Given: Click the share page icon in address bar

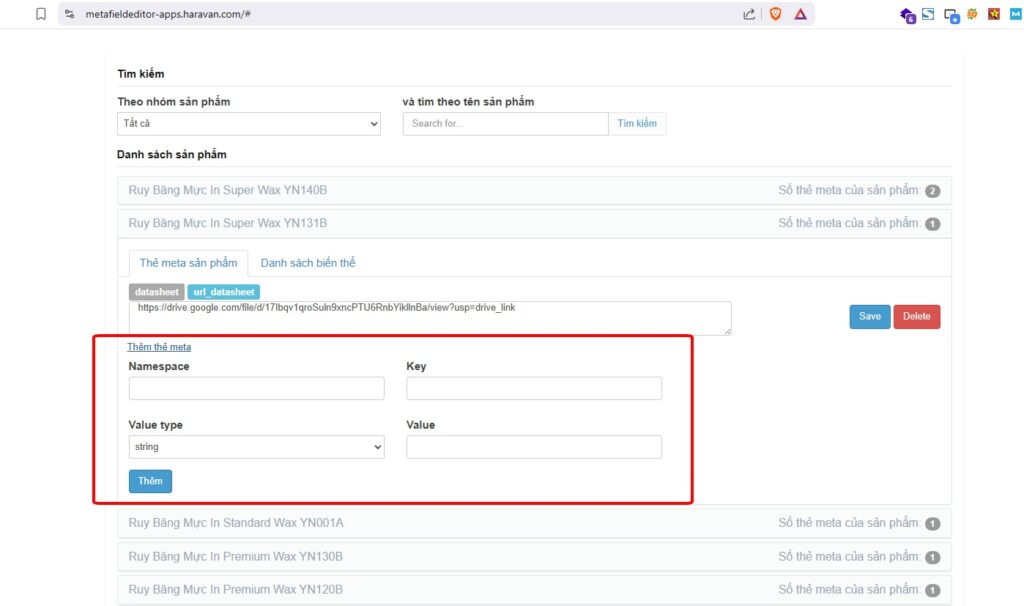Looking at the screenshot, I should pyautogui.click(x=749, y=14).
